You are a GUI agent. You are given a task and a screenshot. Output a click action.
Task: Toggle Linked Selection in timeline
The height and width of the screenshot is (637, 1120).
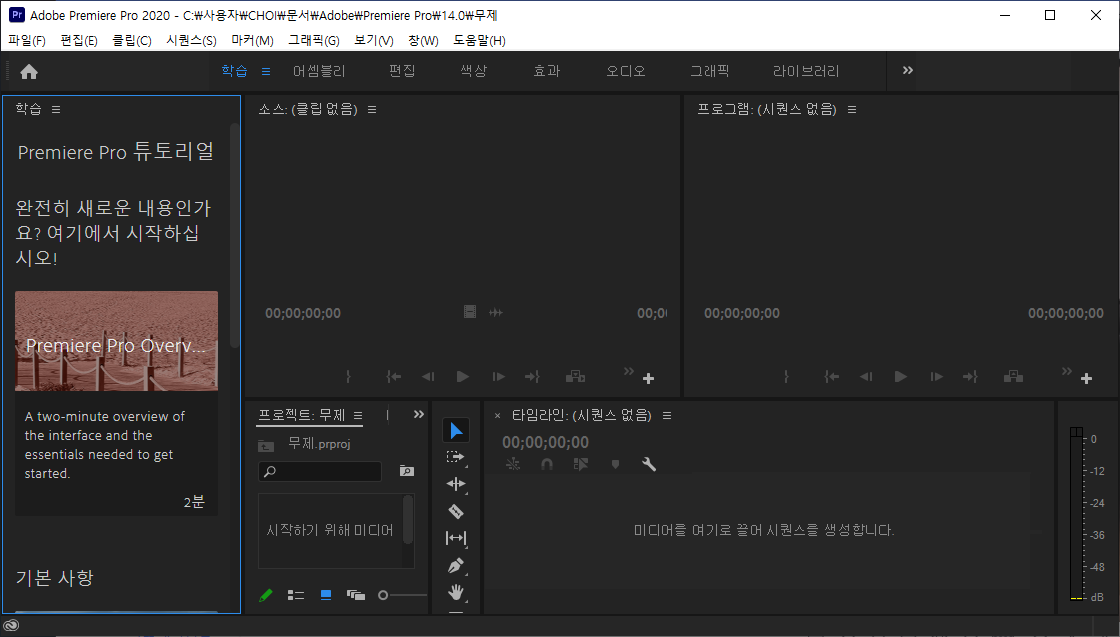[x=581, y=464]
